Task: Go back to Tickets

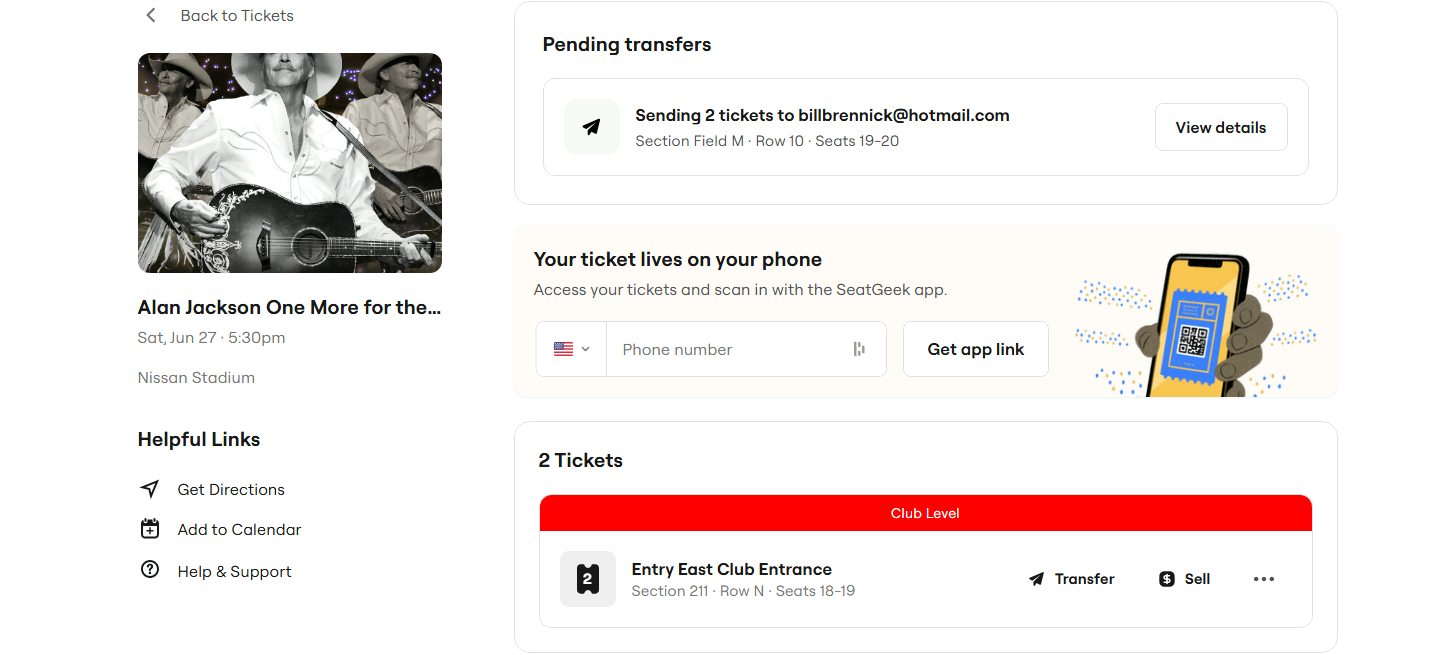Action: (237, 15)
